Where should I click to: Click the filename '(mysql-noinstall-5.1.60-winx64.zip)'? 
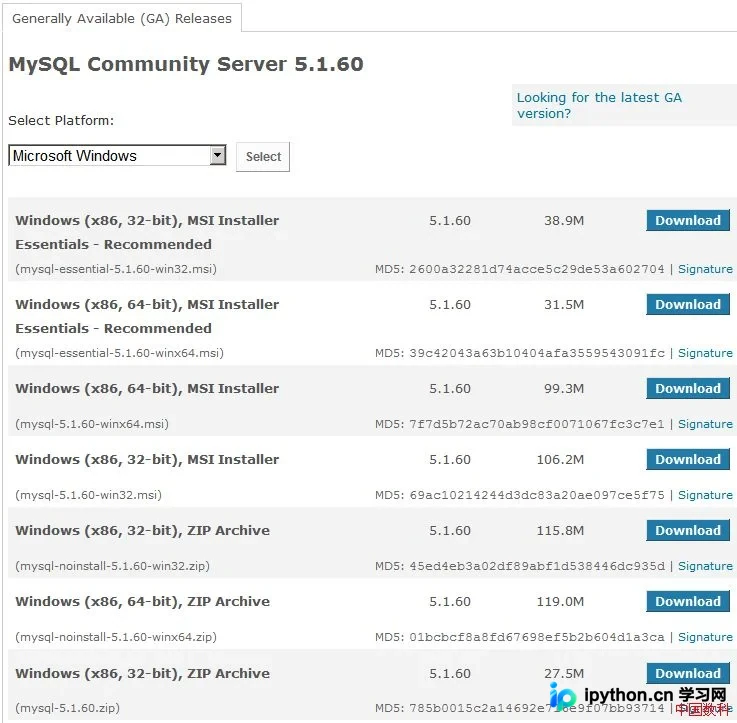116,637
